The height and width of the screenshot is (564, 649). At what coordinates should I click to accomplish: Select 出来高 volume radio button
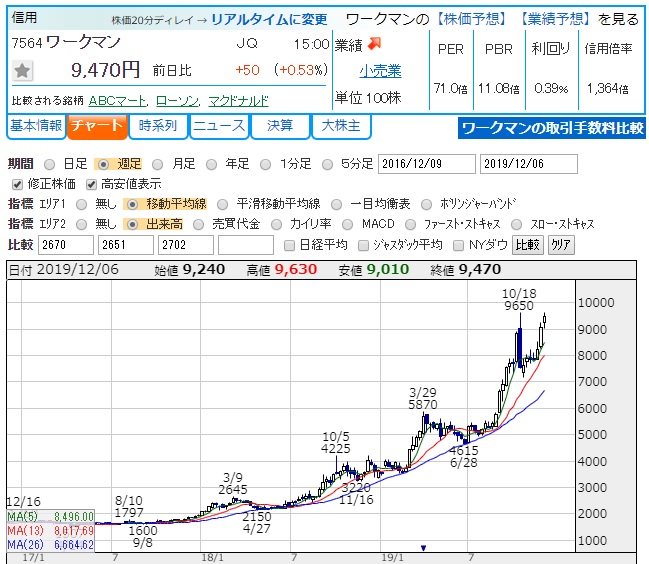132,224
